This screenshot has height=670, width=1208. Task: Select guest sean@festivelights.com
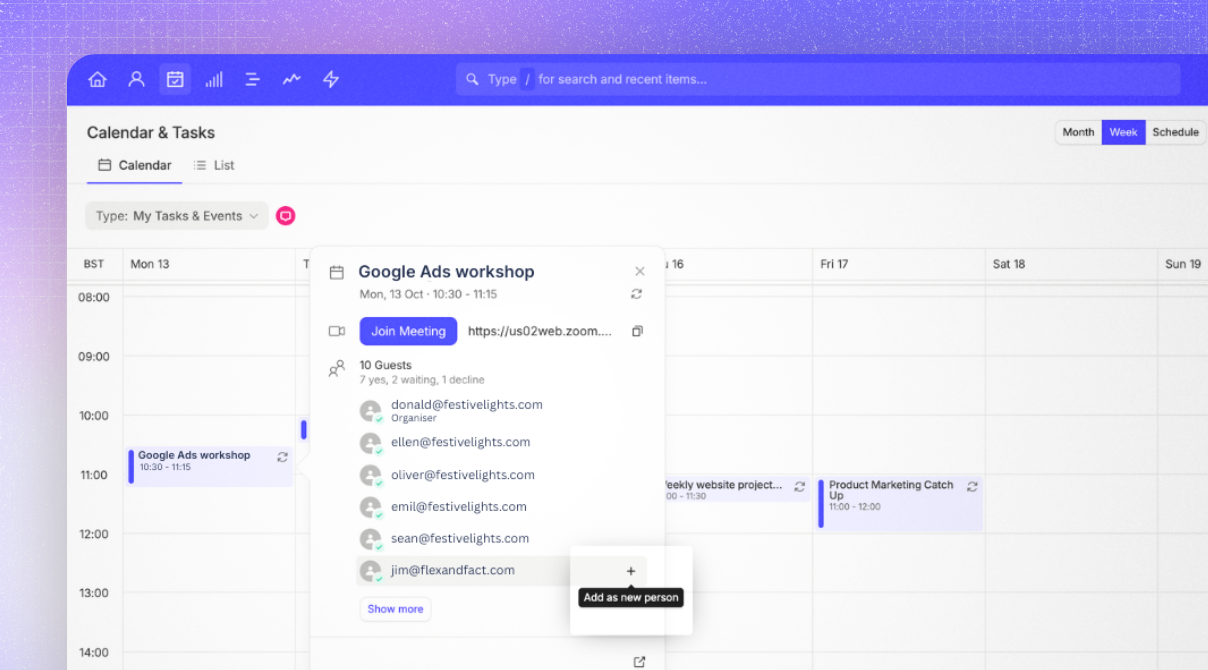(x=460, y=538)
